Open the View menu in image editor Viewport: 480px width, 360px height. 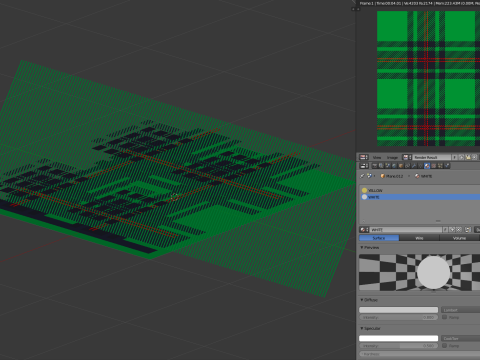377,158
